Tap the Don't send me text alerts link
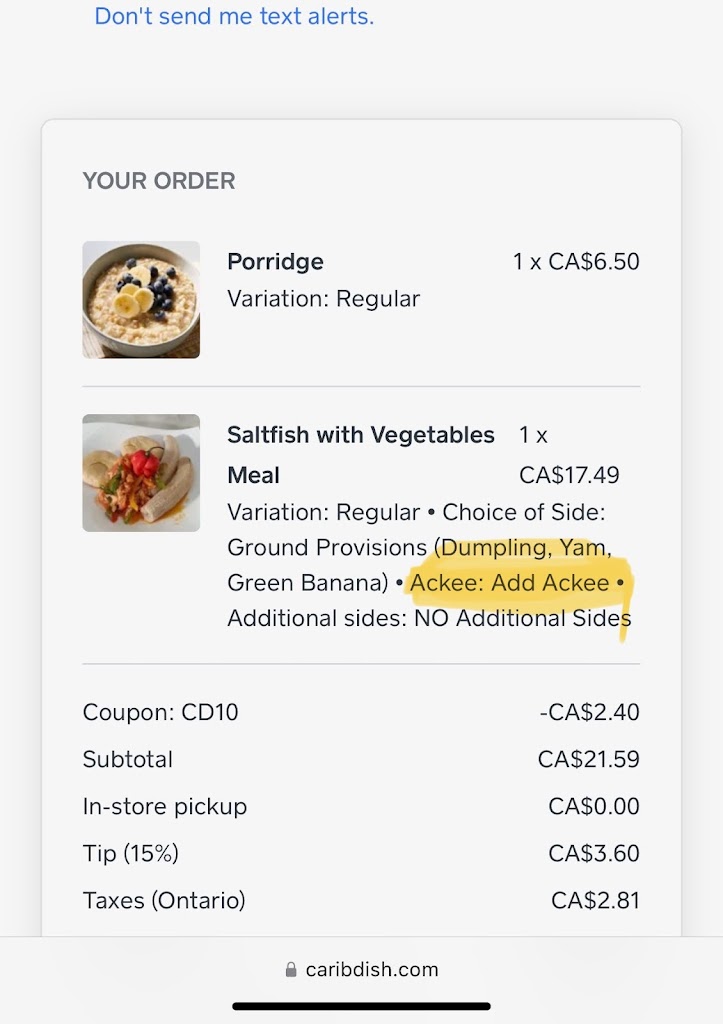This screenshot has height=1024, width=723. (x=234, y=16)
